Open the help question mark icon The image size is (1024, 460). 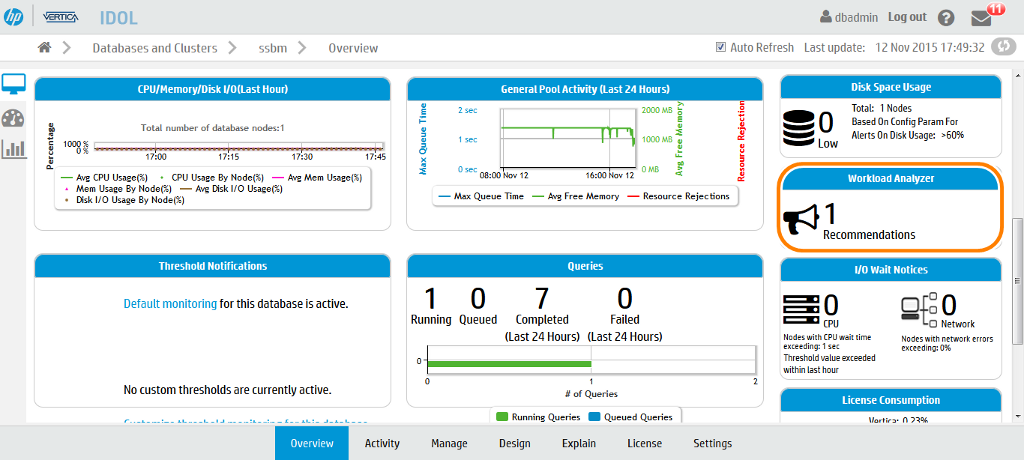point(946,18)
